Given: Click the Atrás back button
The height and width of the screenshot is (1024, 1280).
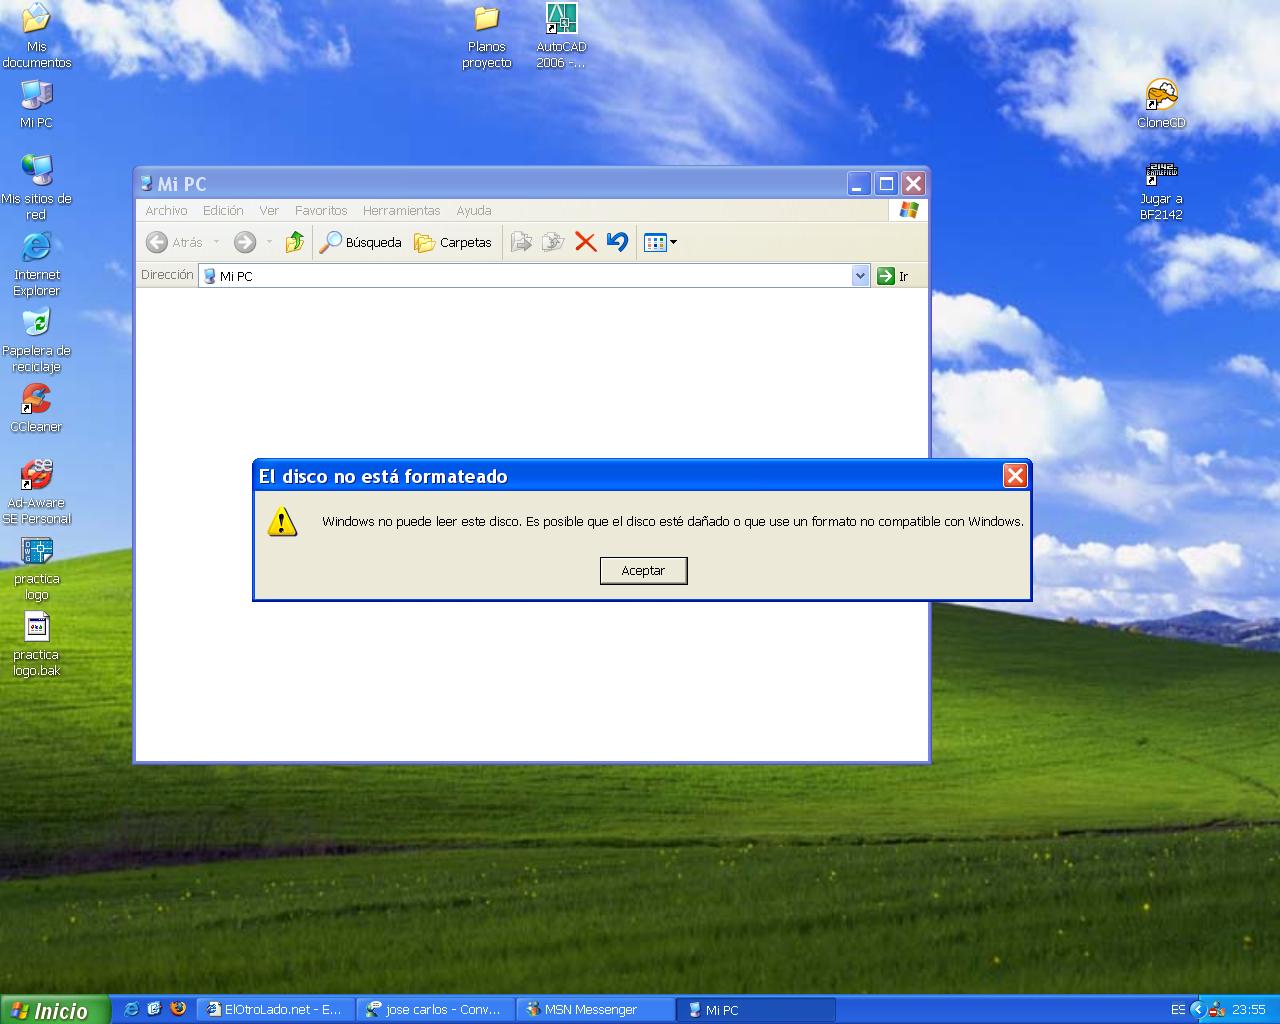Looking at the screenshot, I should point(175,242).
